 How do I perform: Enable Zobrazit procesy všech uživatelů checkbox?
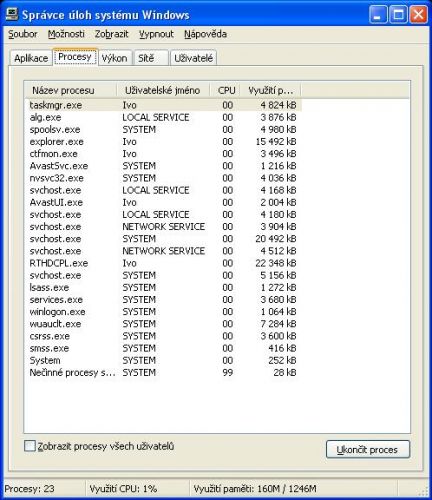tap(30, 446)
